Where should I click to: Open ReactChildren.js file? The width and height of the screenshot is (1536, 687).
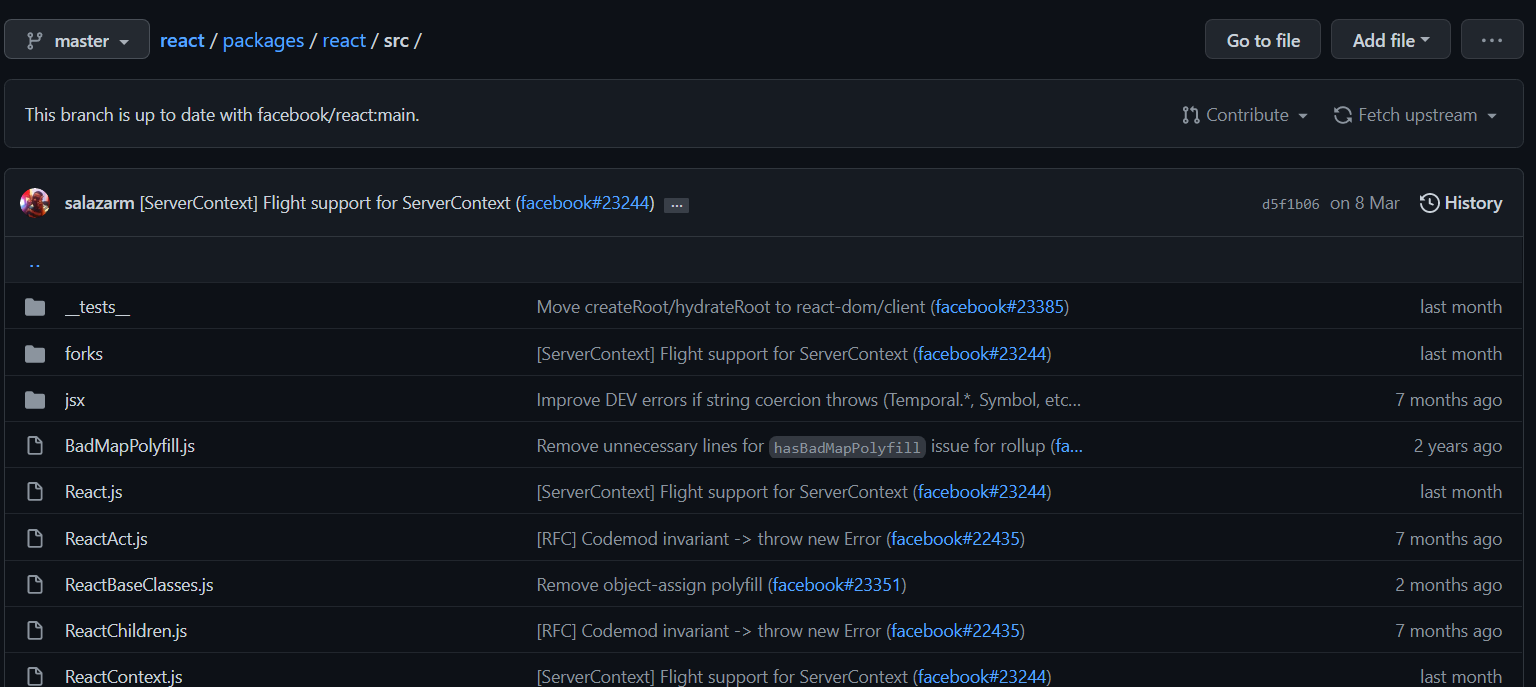click(126, 631)
